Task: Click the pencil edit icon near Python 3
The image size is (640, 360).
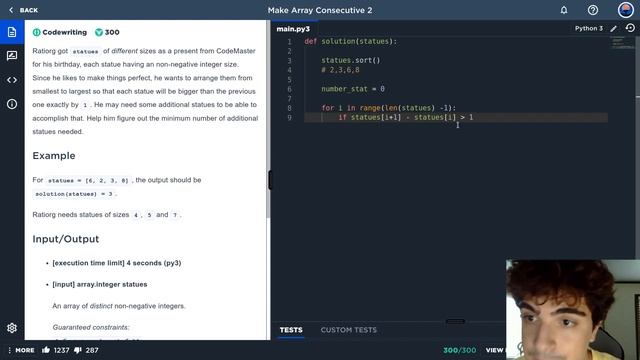Action: tap(613, 29)
